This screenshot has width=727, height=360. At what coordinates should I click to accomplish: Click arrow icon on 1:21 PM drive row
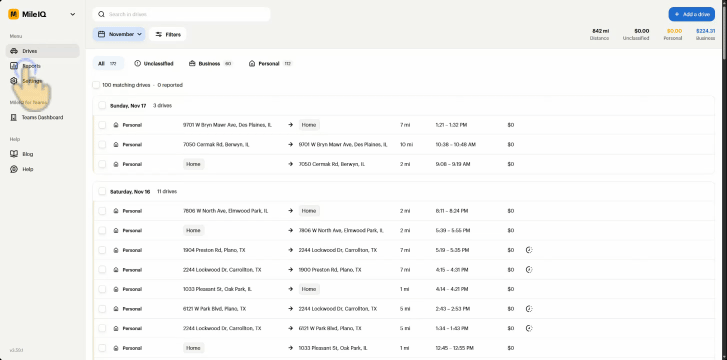[290, 125]
